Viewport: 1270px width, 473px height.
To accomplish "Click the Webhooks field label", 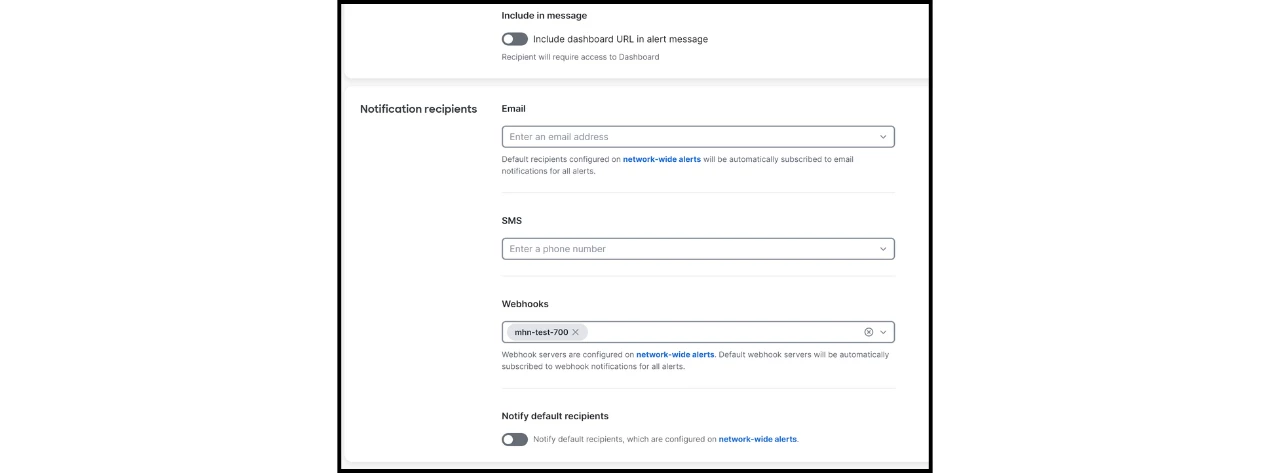I will [x=525, y=304].
